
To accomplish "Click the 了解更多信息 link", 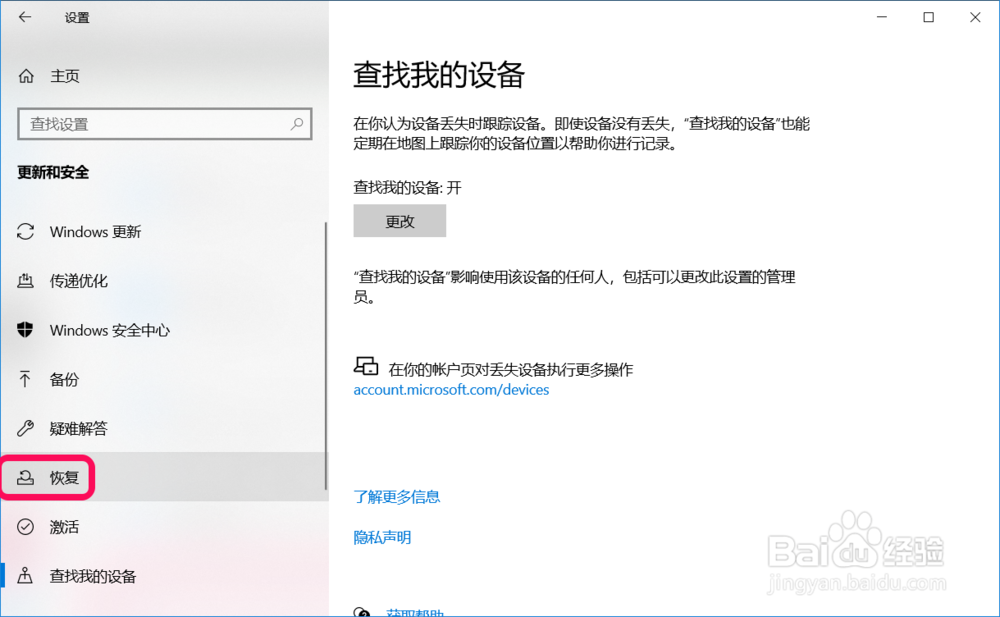I will [x=397, y=496].
